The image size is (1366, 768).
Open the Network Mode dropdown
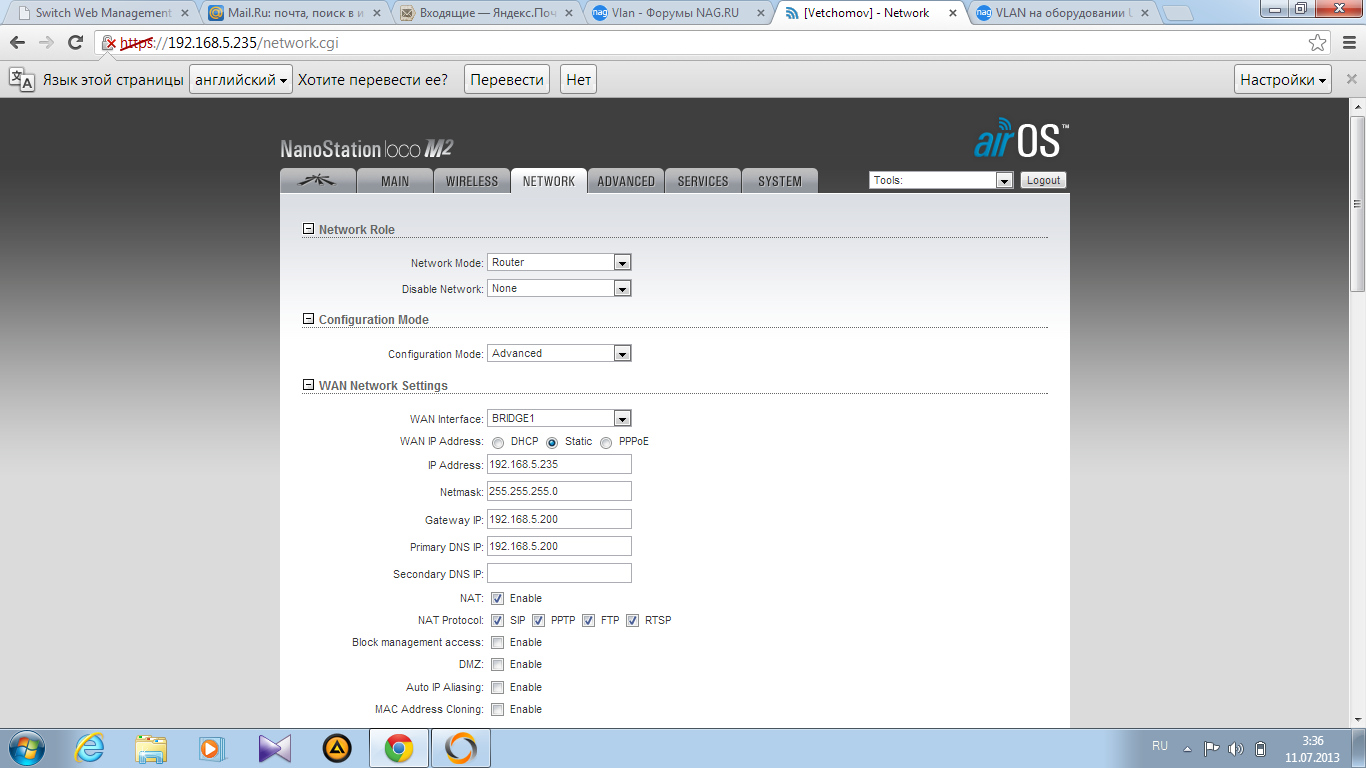pos(559,262)
